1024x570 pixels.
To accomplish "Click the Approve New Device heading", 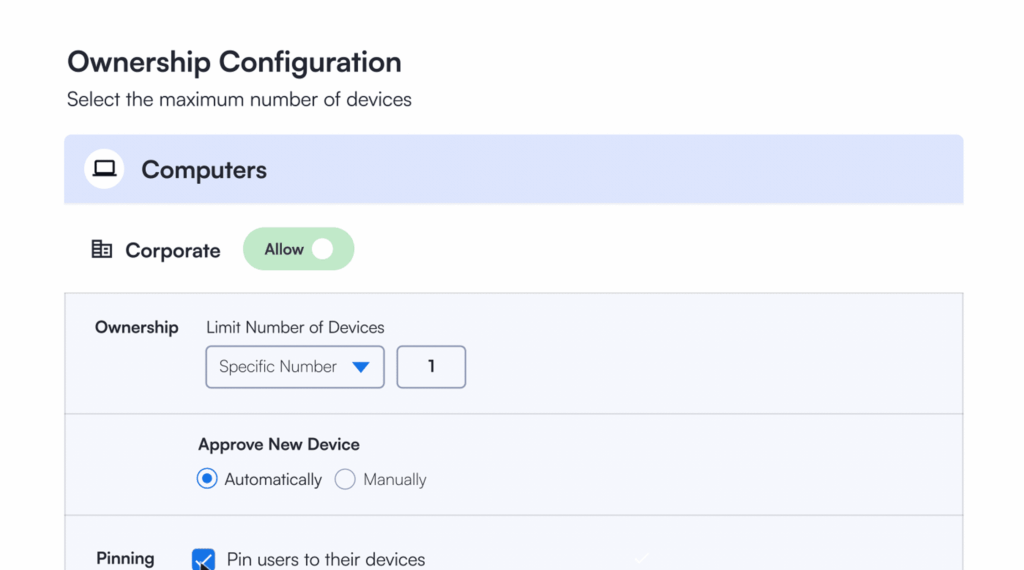I will coord(279,445).
